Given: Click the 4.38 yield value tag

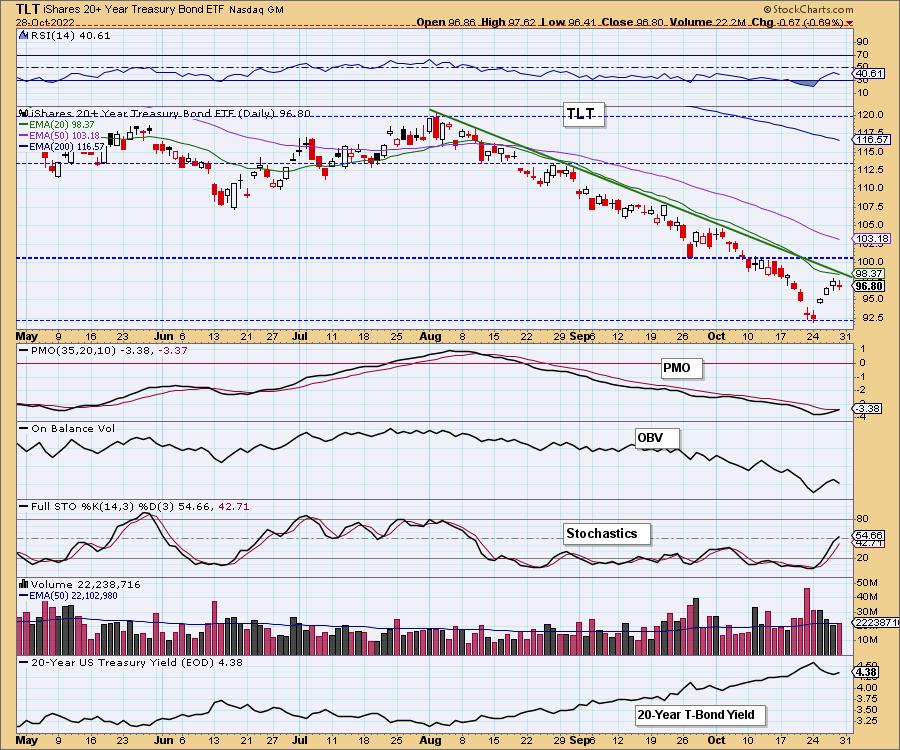Looking at the screenshot, I should pyautogui.click(x=866, y=672).
